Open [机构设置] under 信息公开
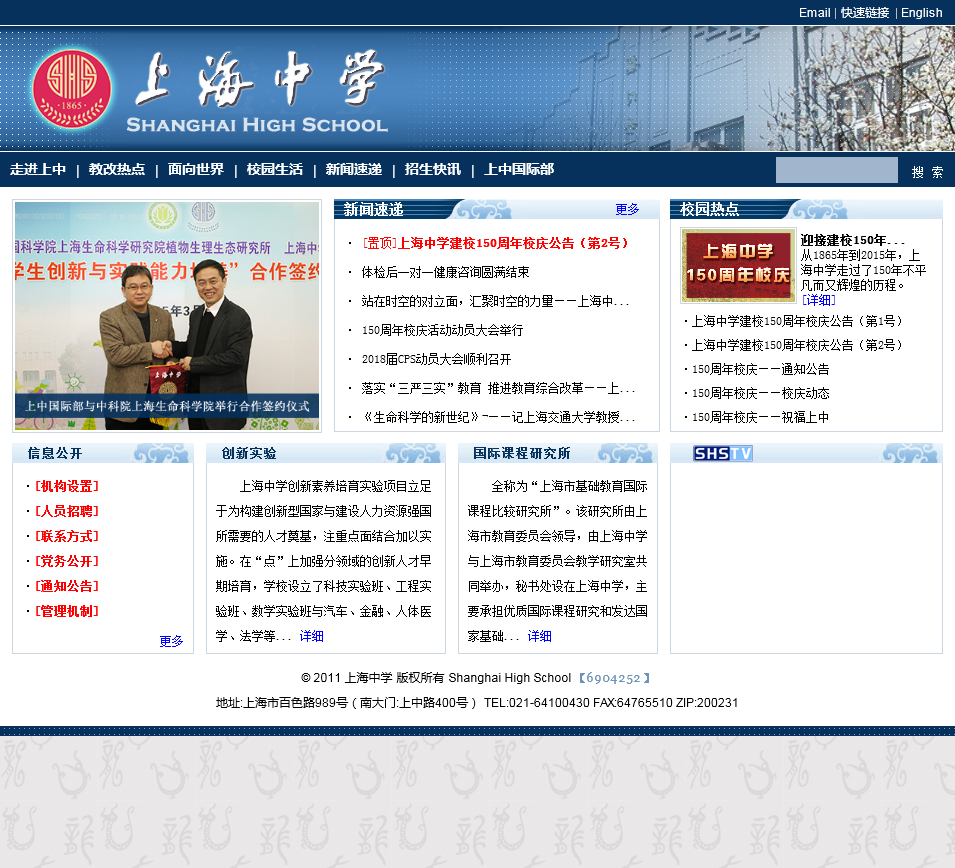The image size is (955, 868). (66, 486)
